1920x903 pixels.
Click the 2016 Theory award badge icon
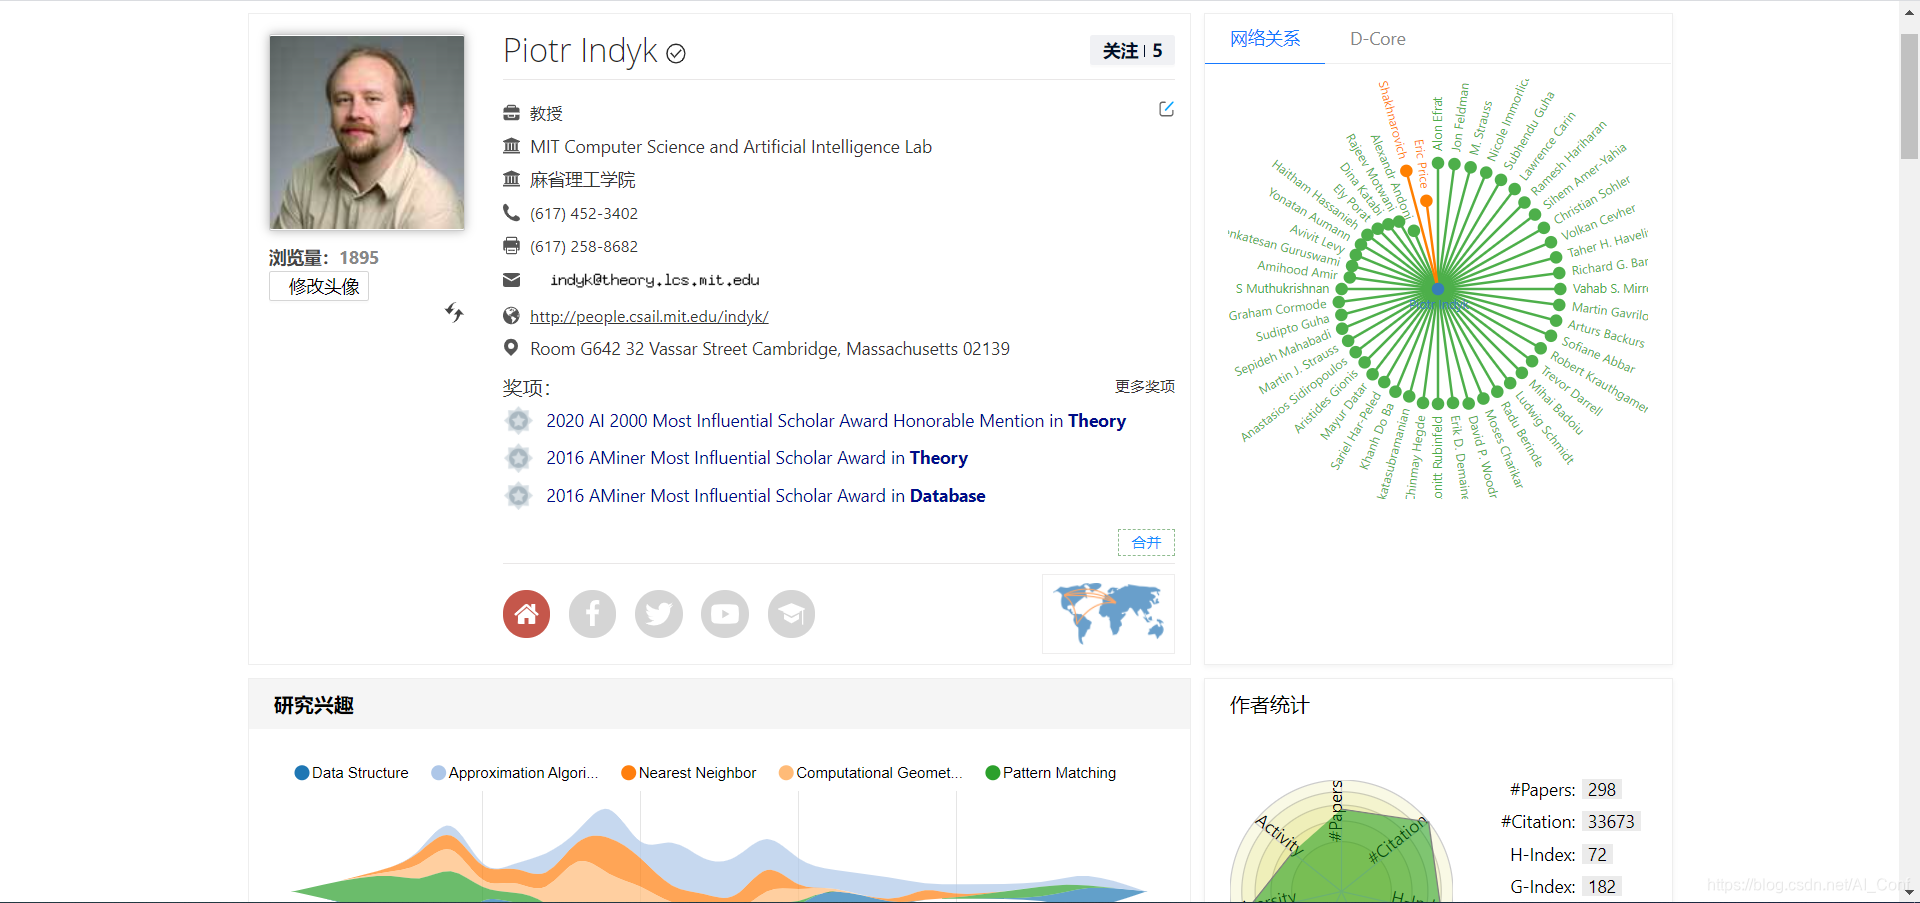(x=518, y=458)
